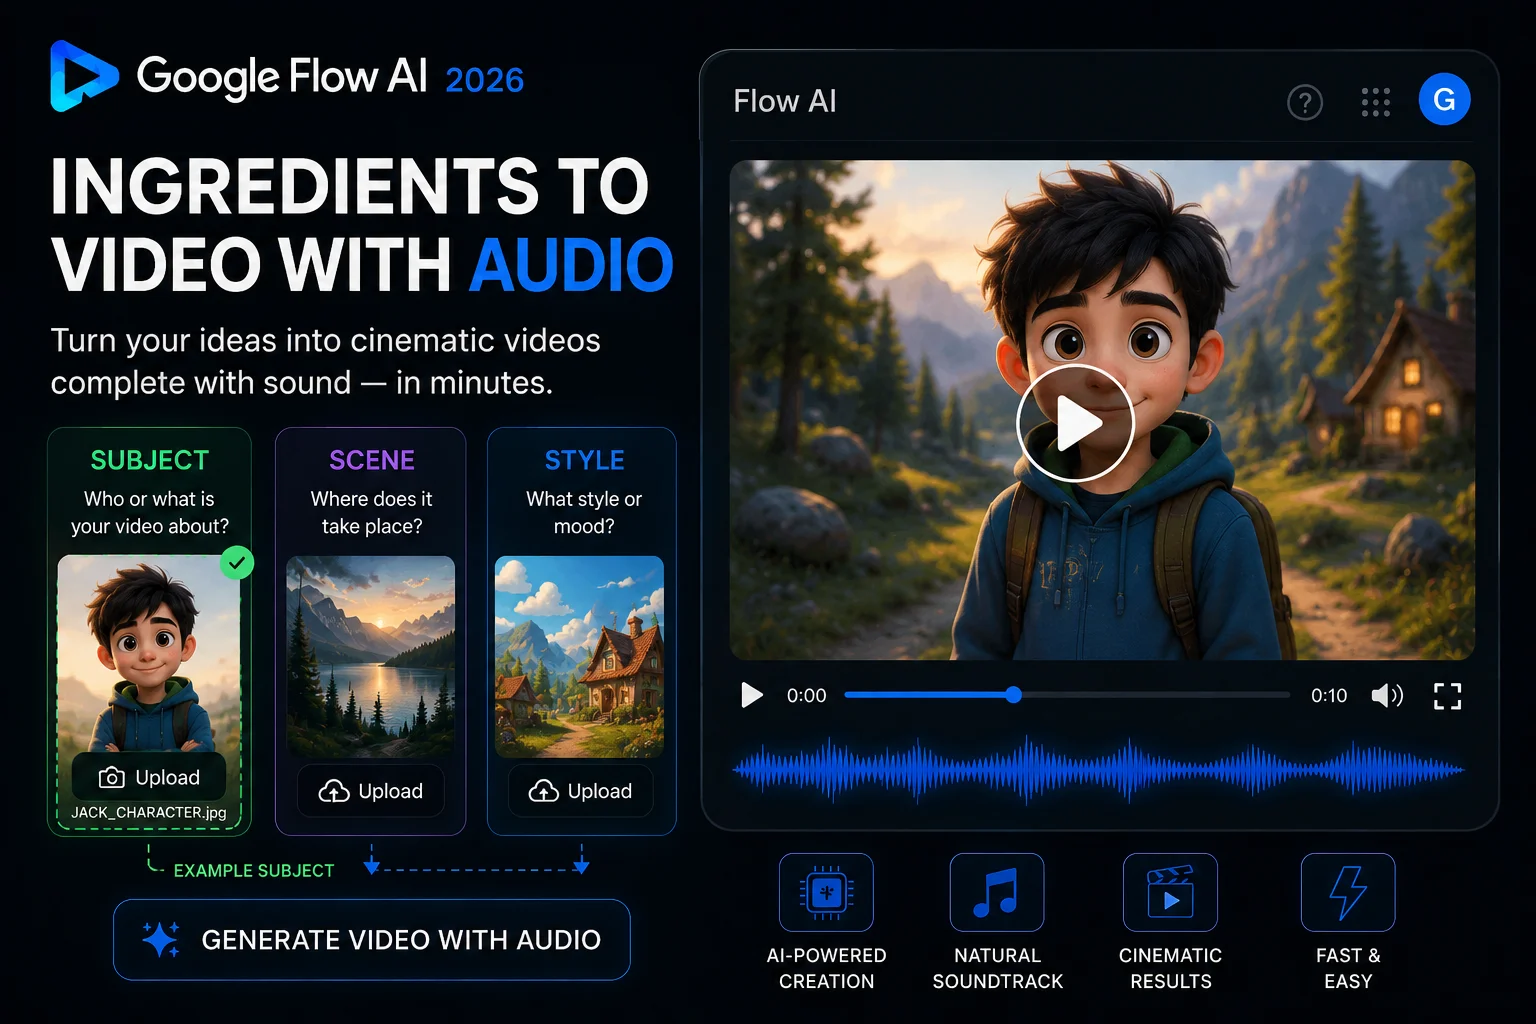Select the cottage style thumbnail
The height and width of the screenshot is (1024, 1536).
[x=580, y=656]
